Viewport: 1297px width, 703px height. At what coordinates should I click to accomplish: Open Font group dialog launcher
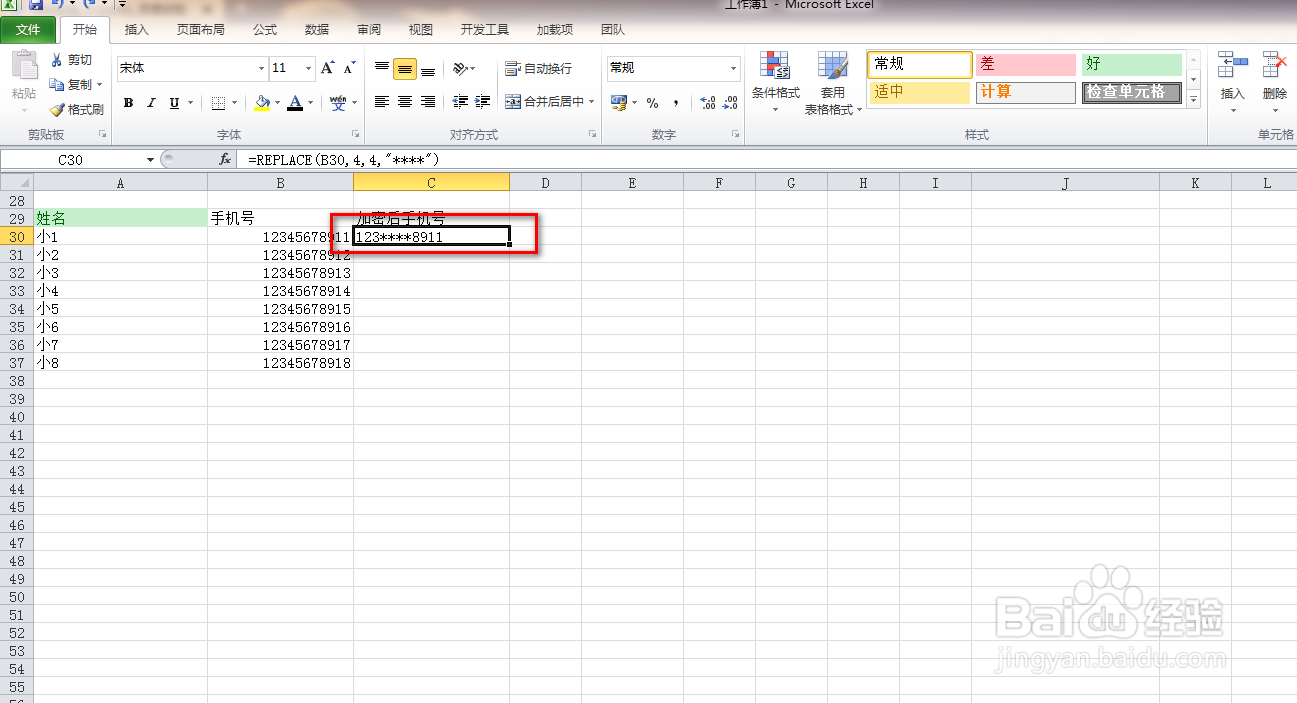pyautogui.click(x=355, y=134)
